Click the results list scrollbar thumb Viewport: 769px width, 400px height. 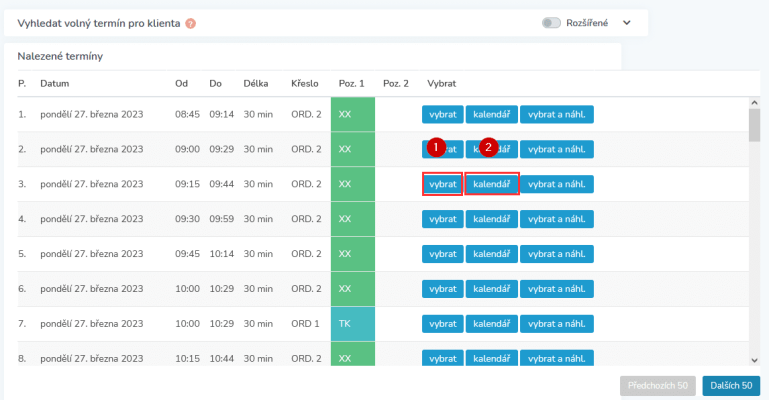tap(754, 125)
